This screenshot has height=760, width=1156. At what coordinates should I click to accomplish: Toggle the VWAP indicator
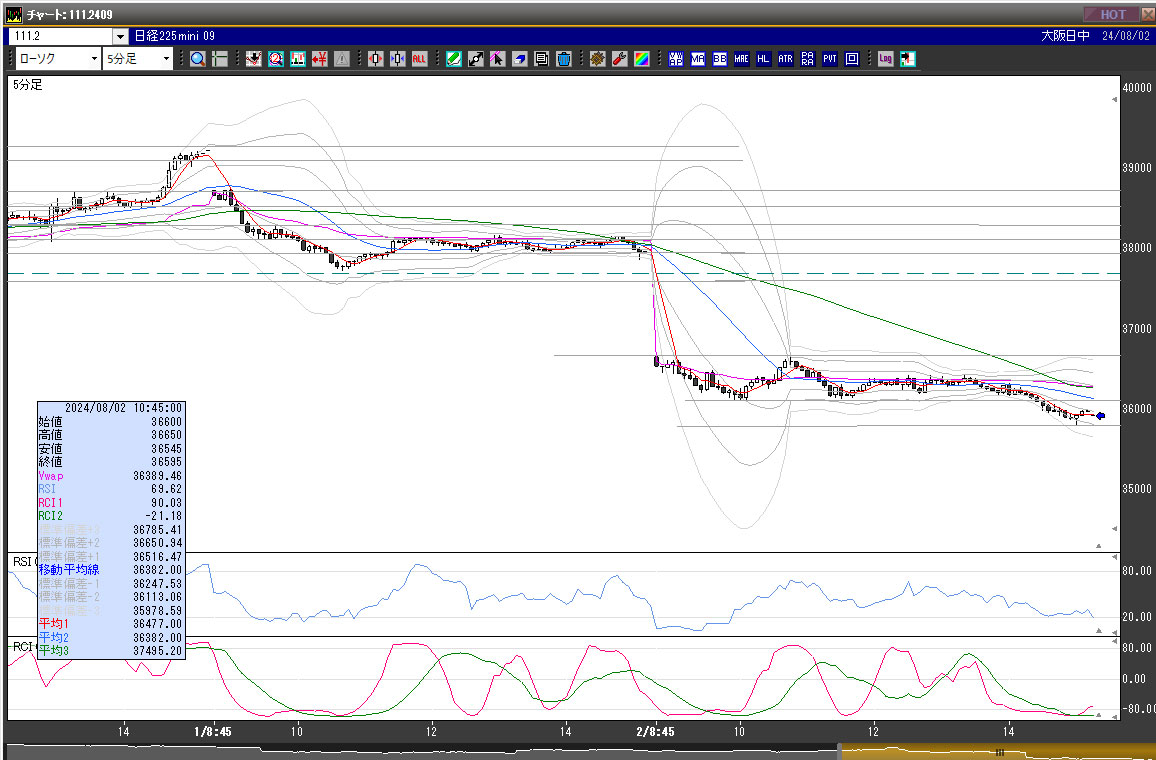point(675,59)
